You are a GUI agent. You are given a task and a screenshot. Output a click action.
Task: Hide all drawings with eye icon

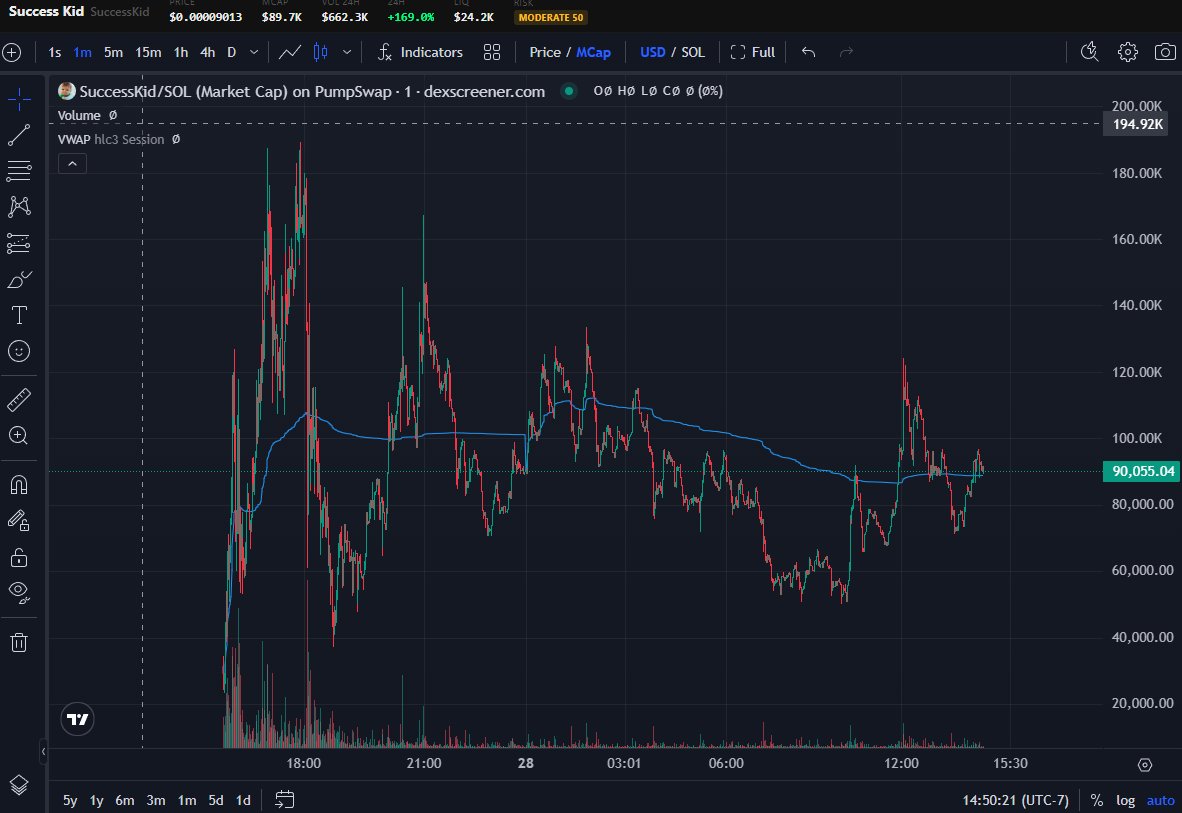point(19,593)
